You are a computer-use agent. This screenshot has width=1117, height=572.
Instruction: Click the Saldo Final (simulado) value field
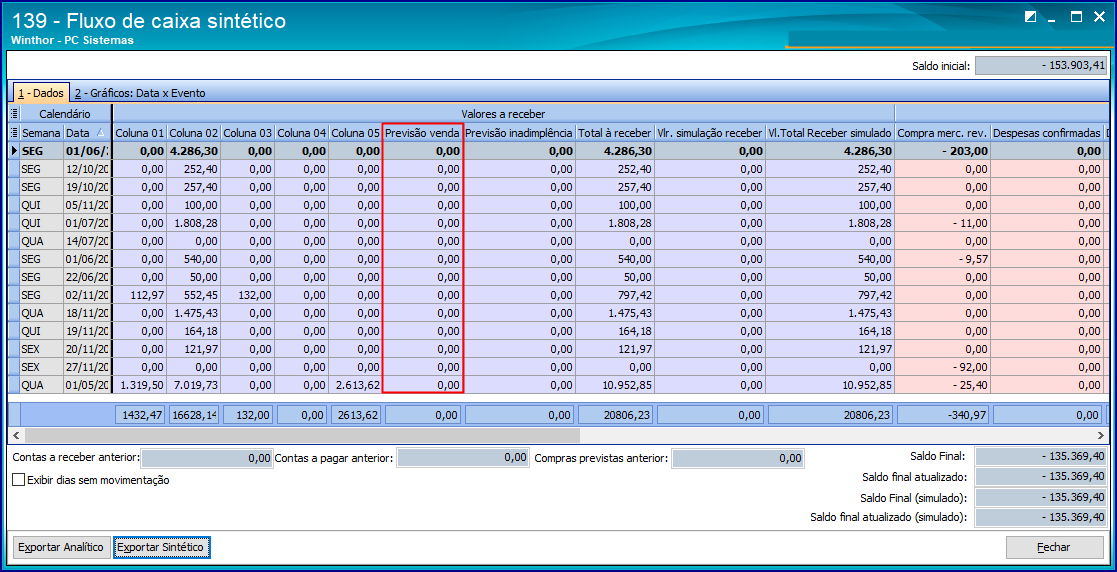pos(1041,496)
